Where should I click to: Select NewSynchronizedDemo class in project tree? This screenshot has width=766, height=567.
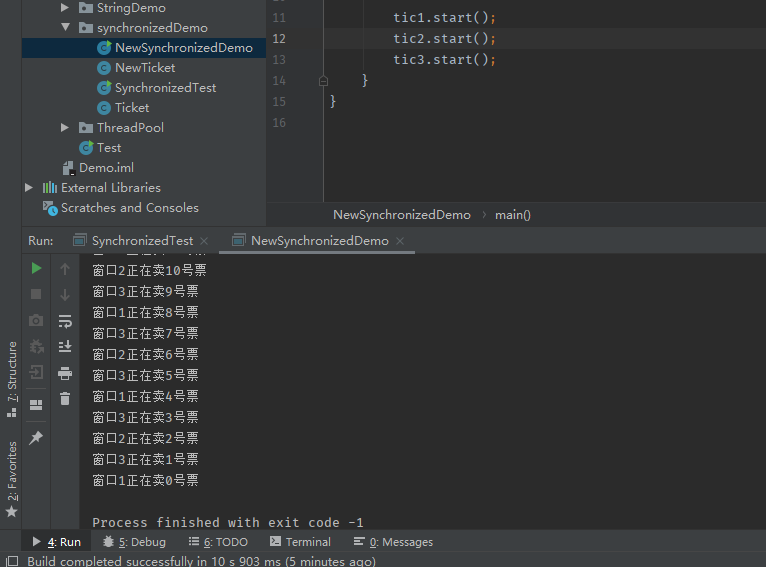[x=184, y=48]
